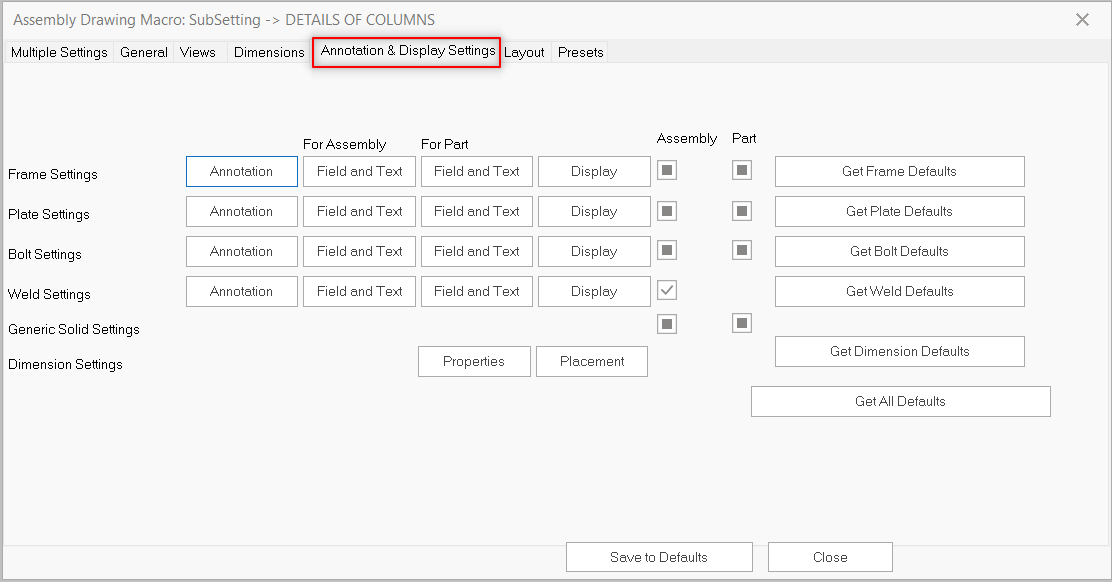Click the Frame Settings Annotation button
1112x582 pixels.
pyautogui.click(x=242, y=171)
